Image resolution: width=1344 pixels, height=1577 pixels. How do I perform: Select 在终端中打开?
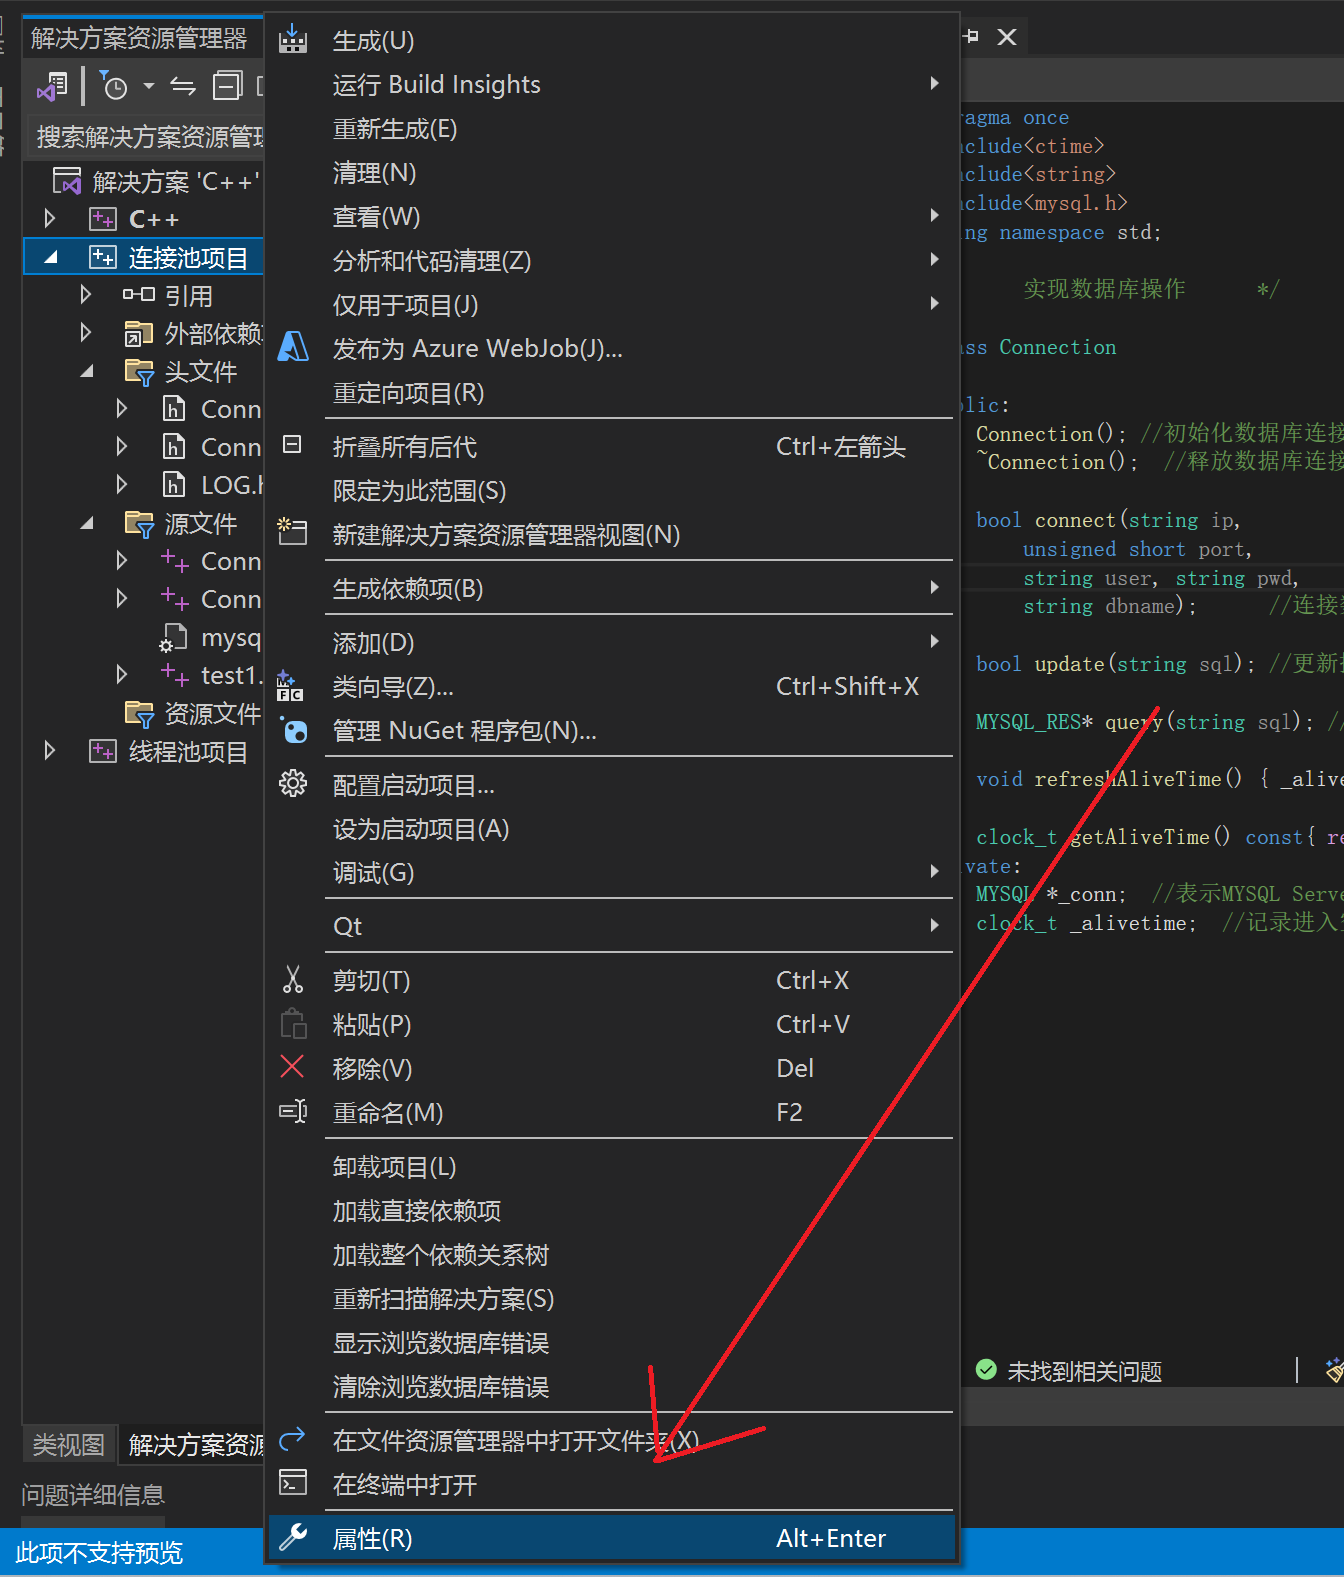[x=611, y=1484]
